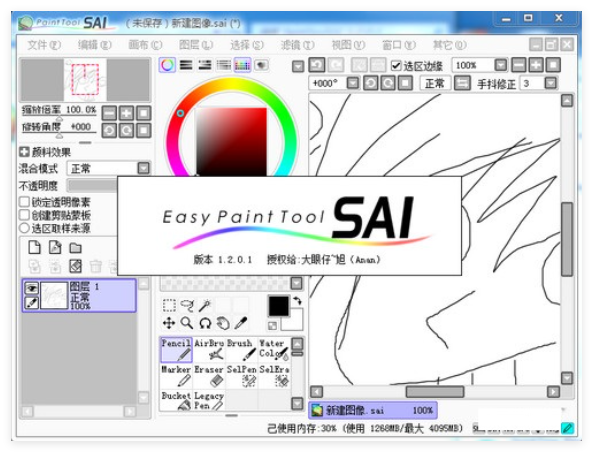
Task: Select the Eyedropper color picker tool
Action: (241, 323)
